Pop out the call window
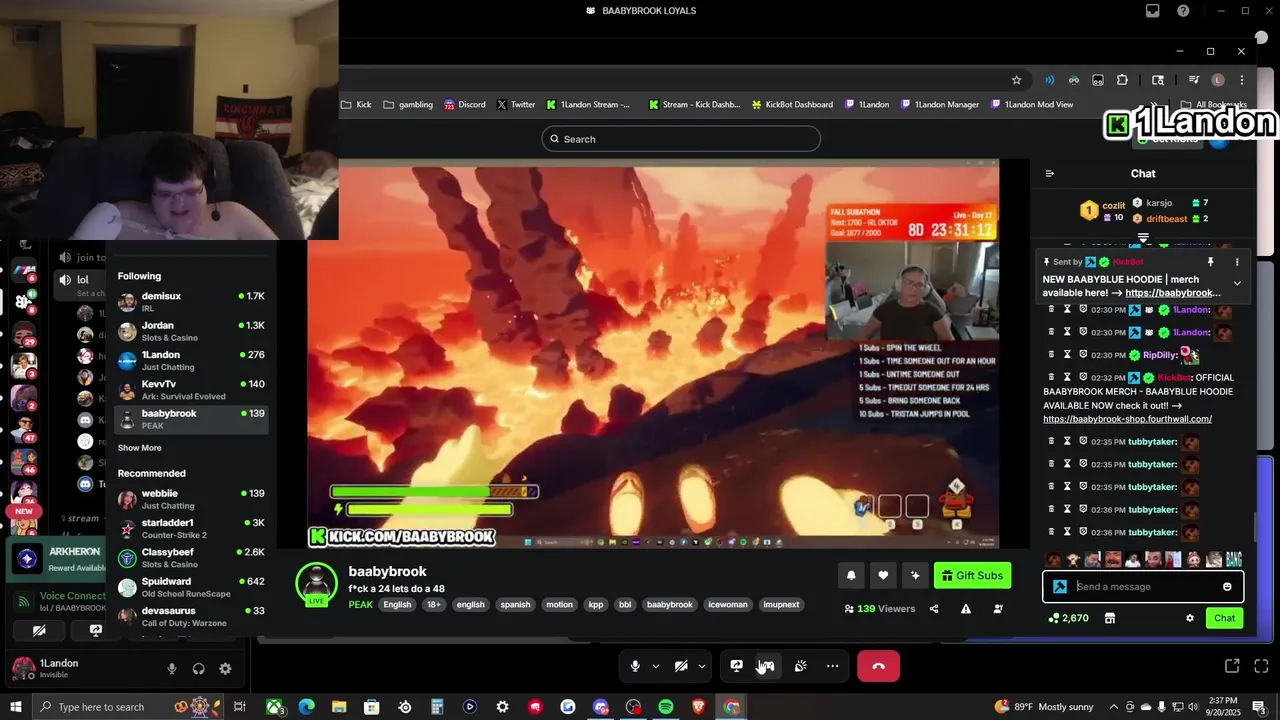 (x=1232, y=666)
